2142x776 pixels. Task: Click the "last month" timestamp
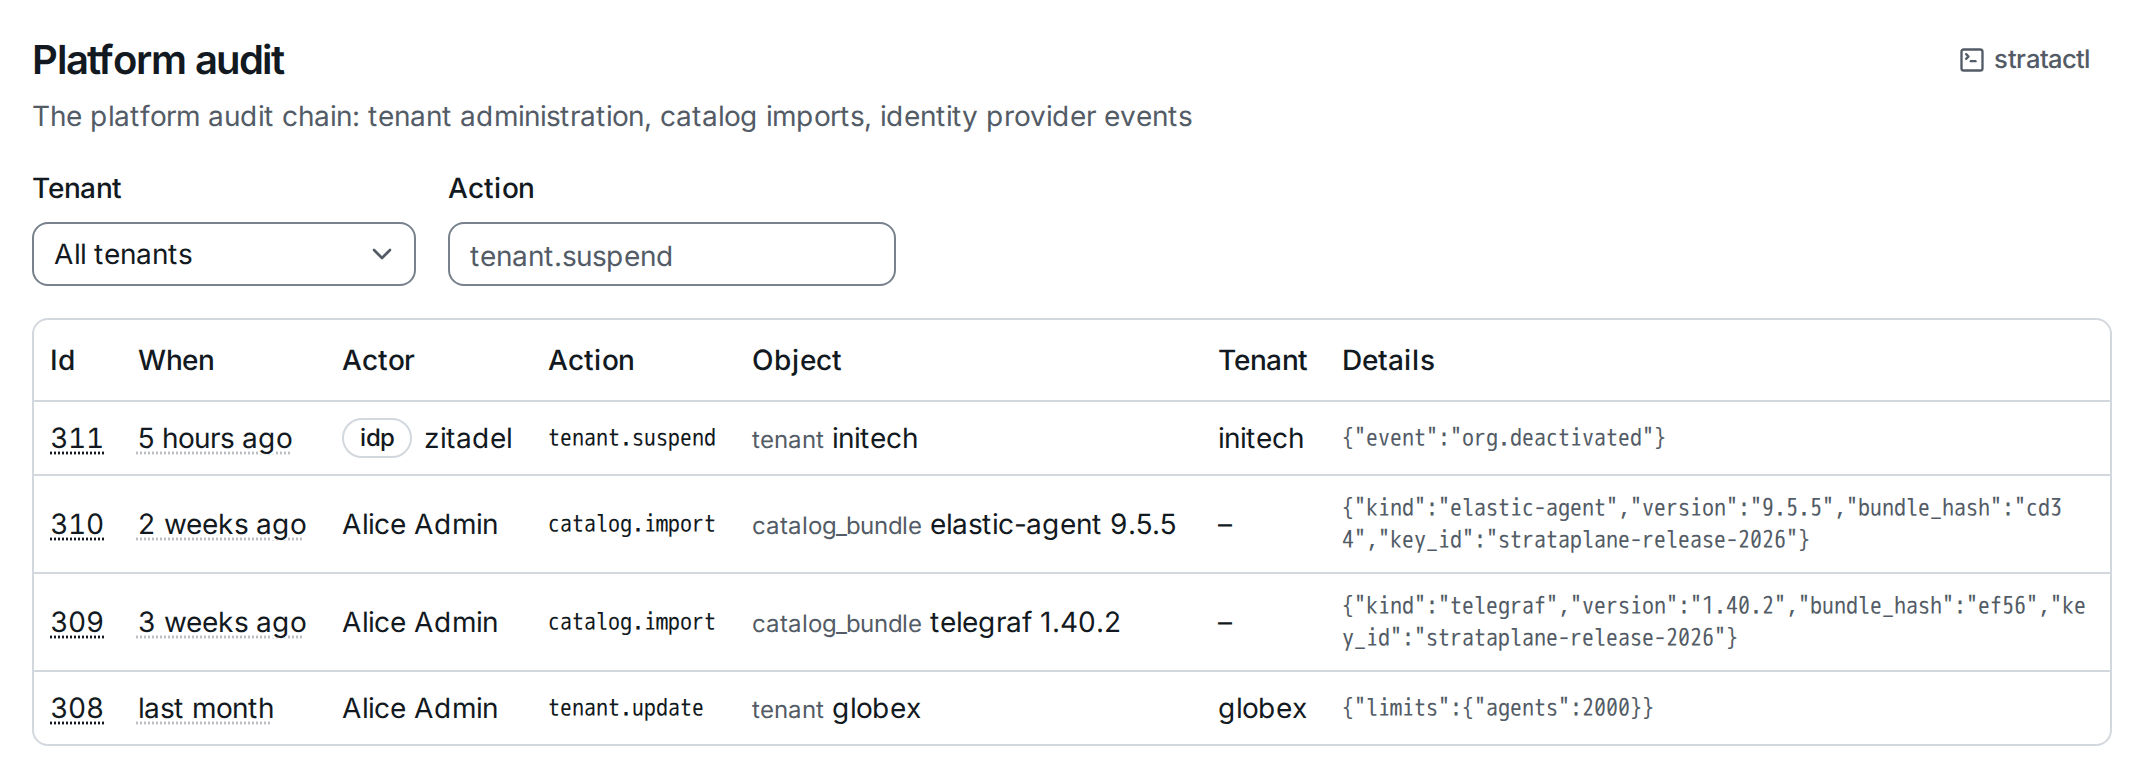(206, 708)
